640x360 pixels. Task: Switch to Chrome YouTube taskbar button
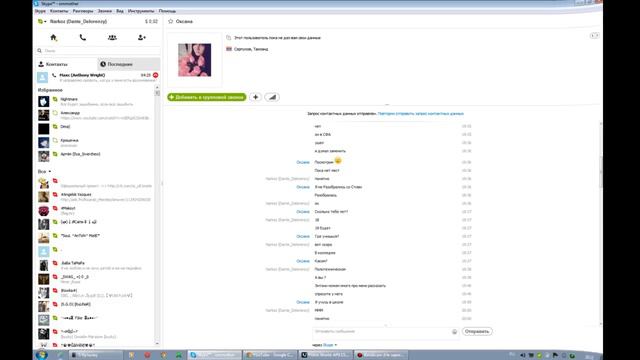(270, 355)
